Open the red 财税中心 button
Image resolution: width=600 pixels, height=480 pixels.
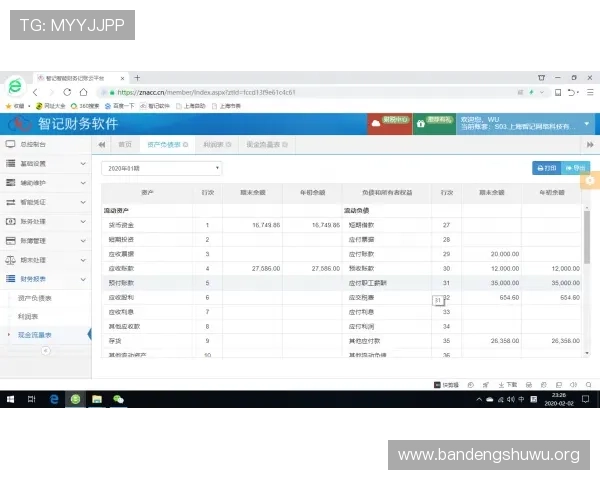click(x=390, y=123)
